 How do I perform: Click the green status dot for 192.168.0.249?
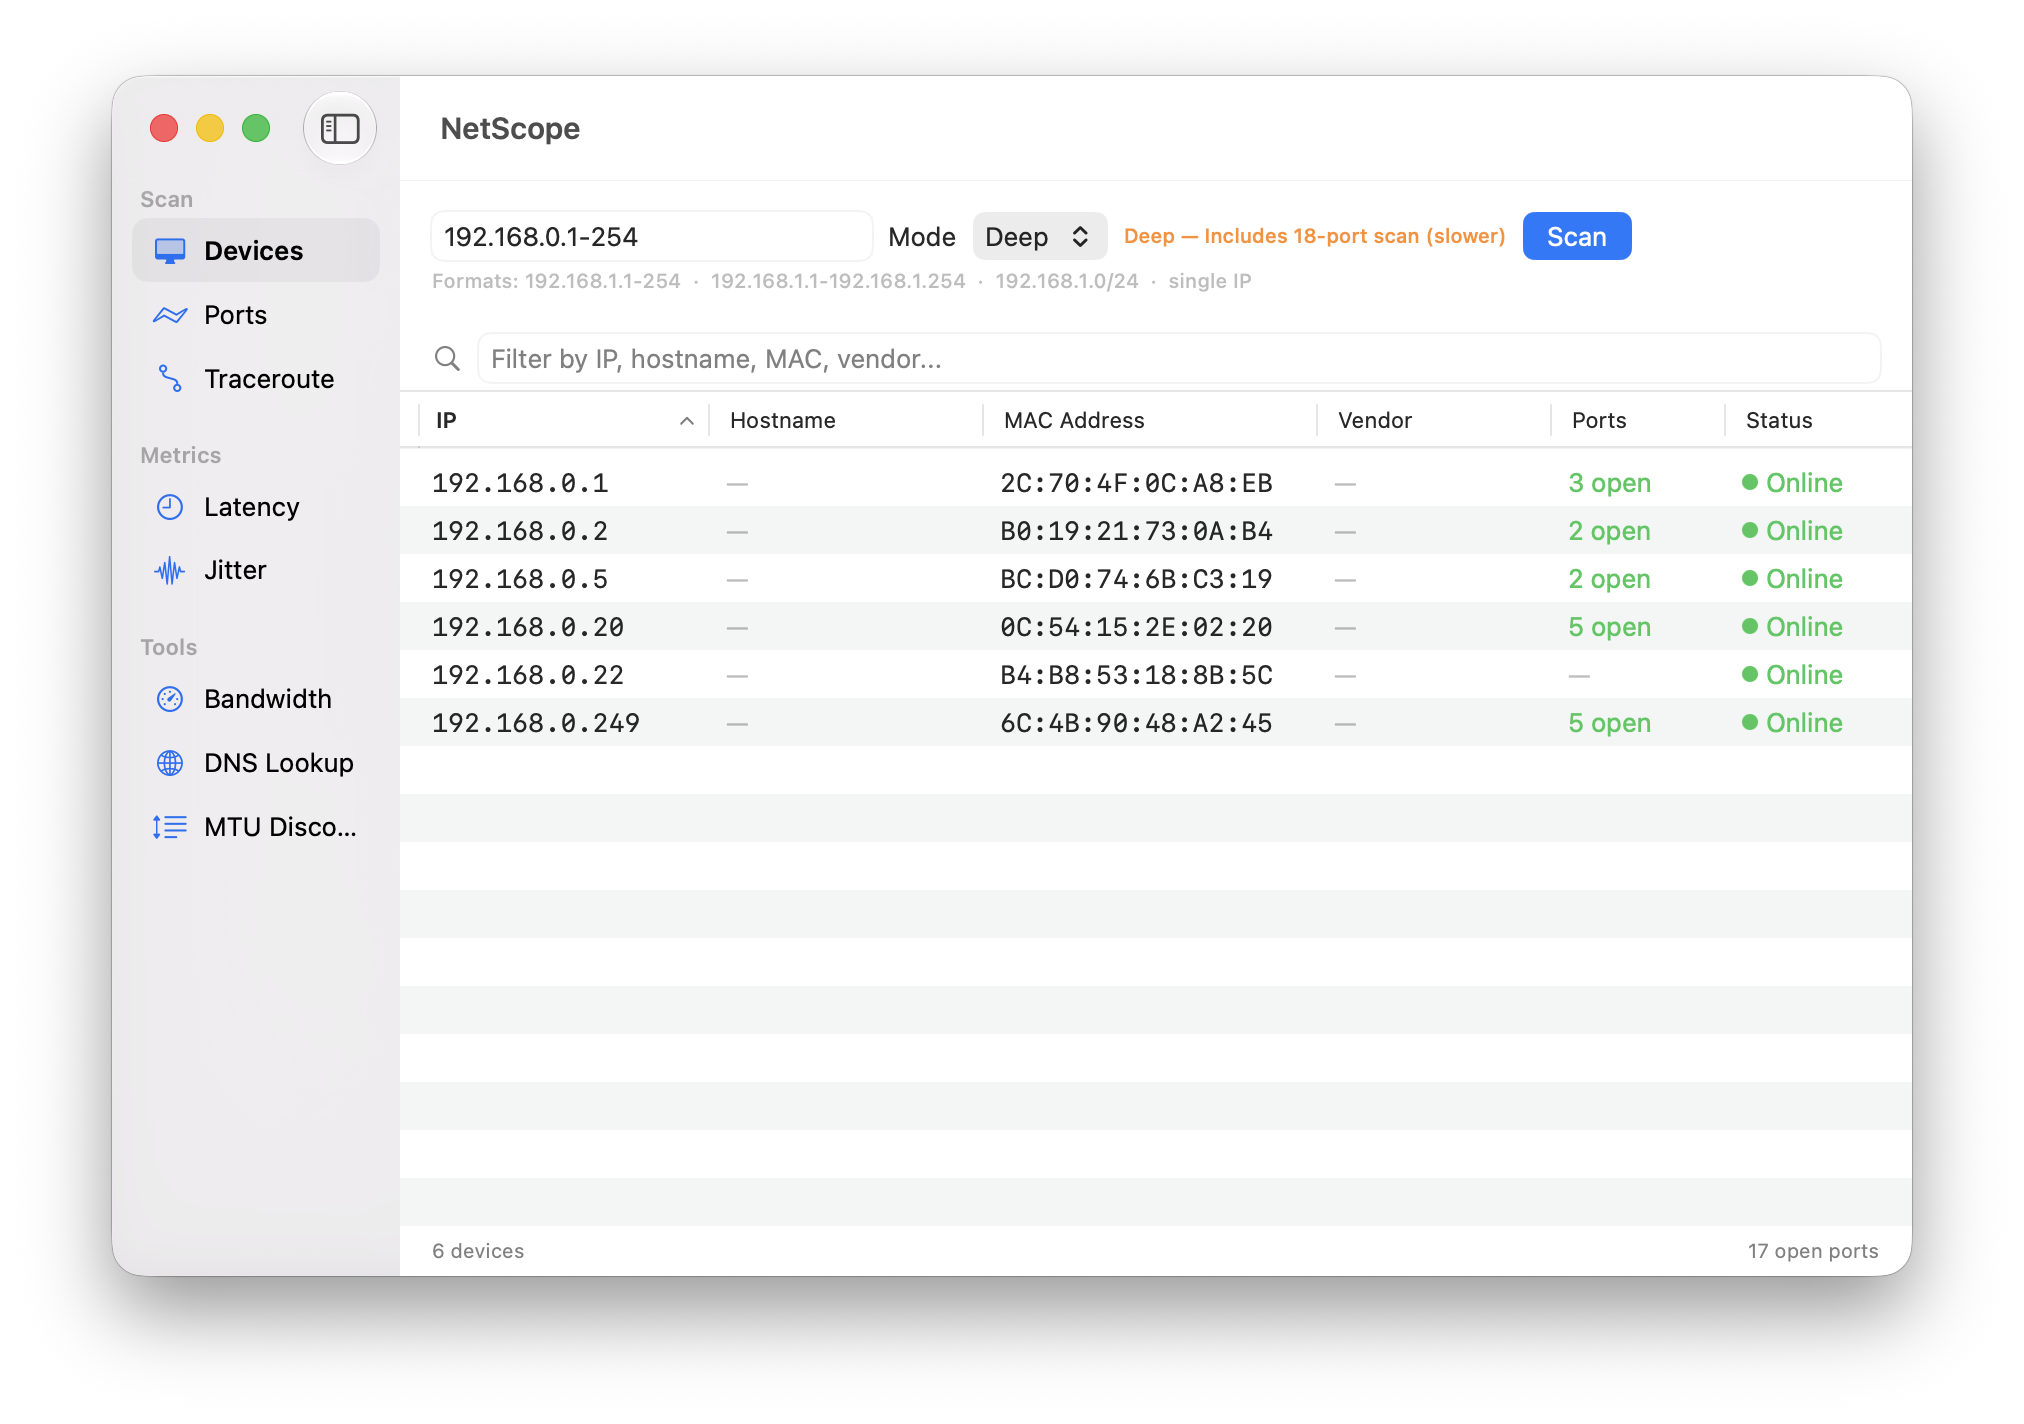(x=1750, y=722)
